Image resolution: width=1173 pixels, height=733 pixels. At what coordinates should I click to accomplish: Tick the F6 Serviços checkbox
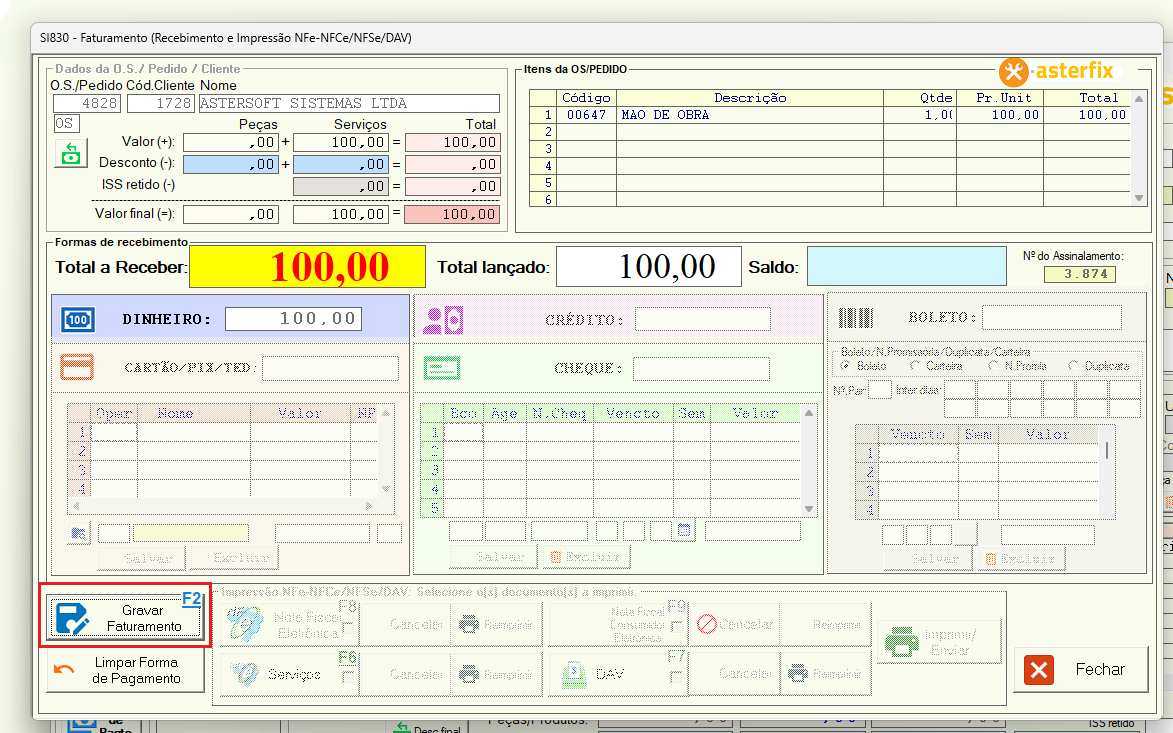click(x=348, y=677)
